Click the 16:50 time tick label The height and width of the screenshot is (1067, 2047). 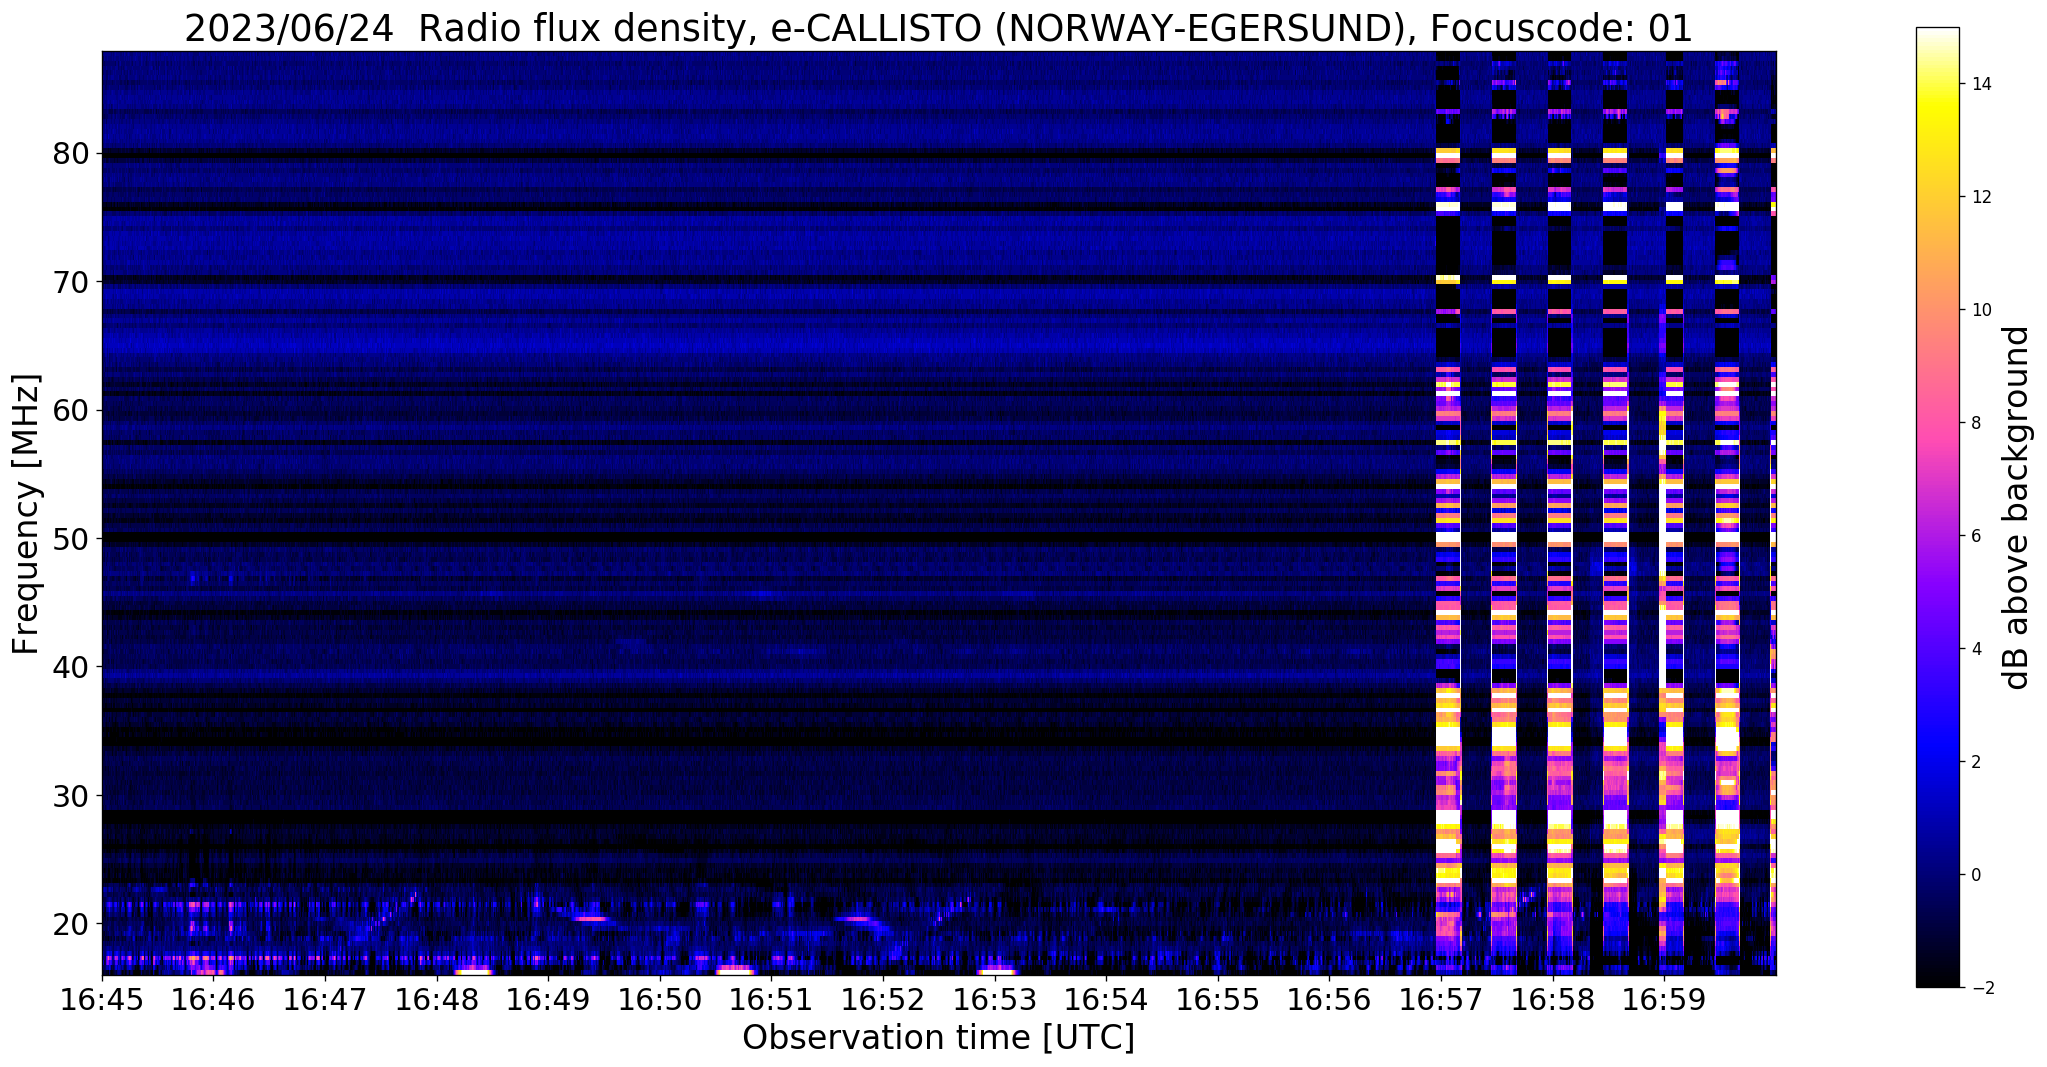(660, 1000)
